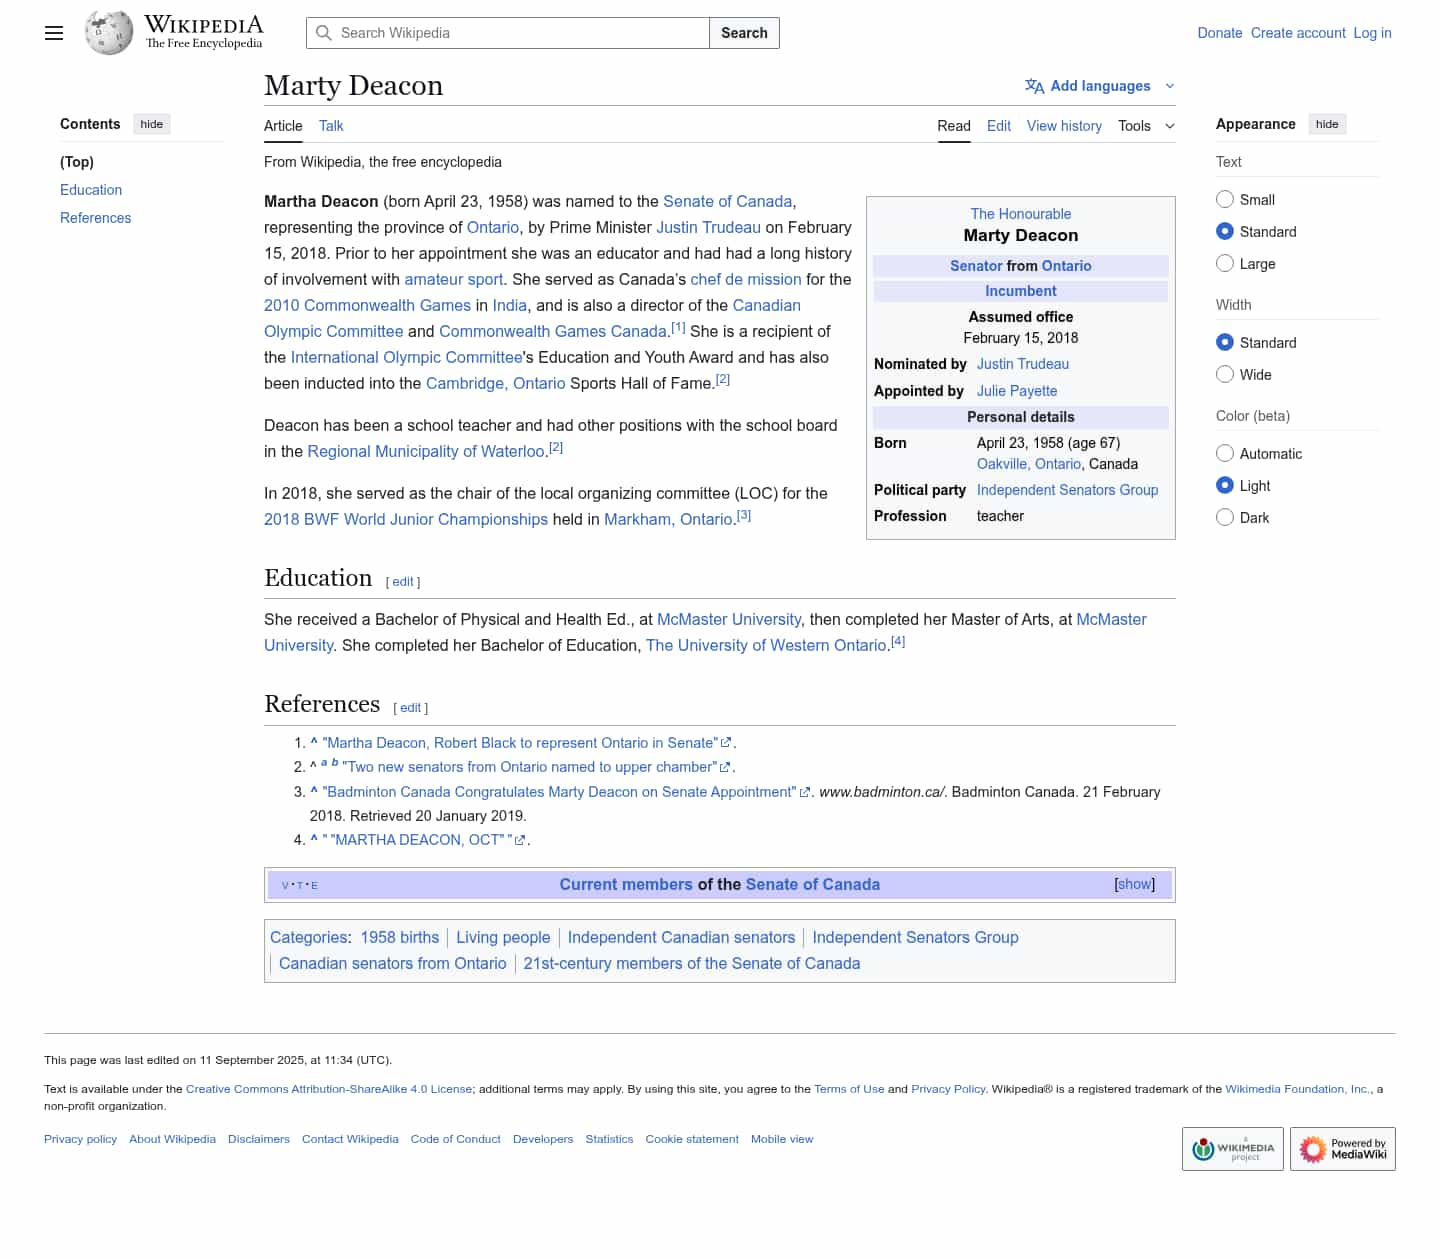Switch to the Talk tab
This screenshot has width=1440, height=1259.
(331, 126)
